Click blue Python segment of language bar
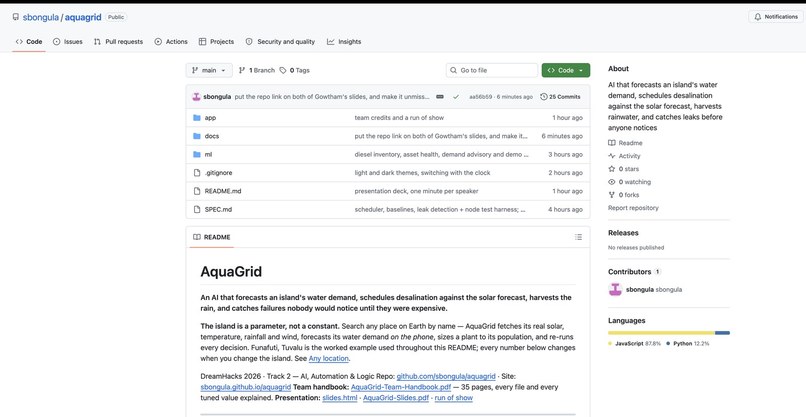This screenshot has width=806, height=417. coord(722,333)
